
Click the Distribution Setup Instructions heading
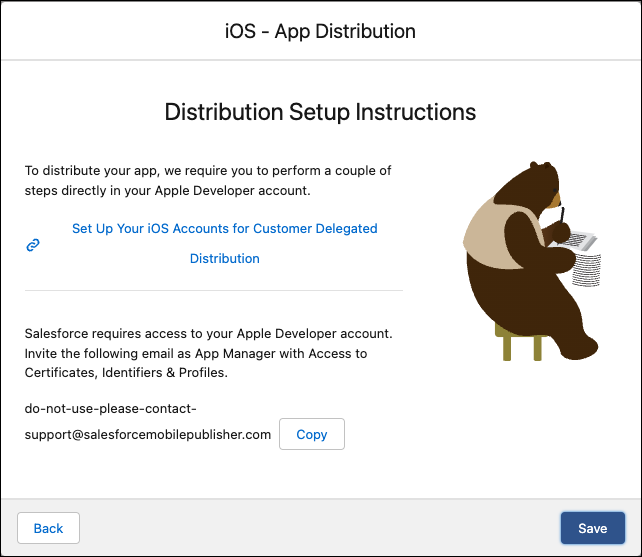(320, 112)
